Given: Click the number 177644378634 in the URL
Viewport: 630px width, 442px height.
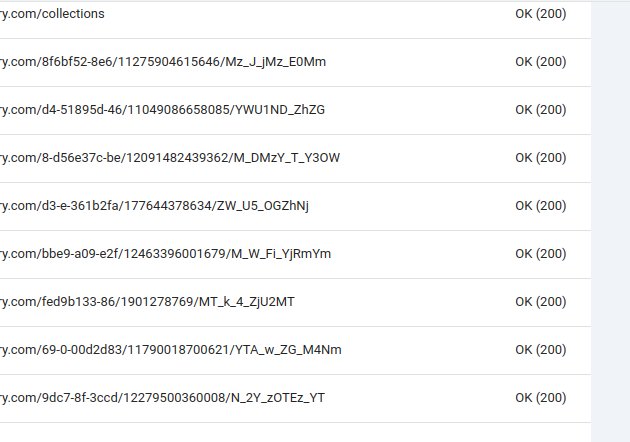Looking at the screenshot, I should [168, 206].
